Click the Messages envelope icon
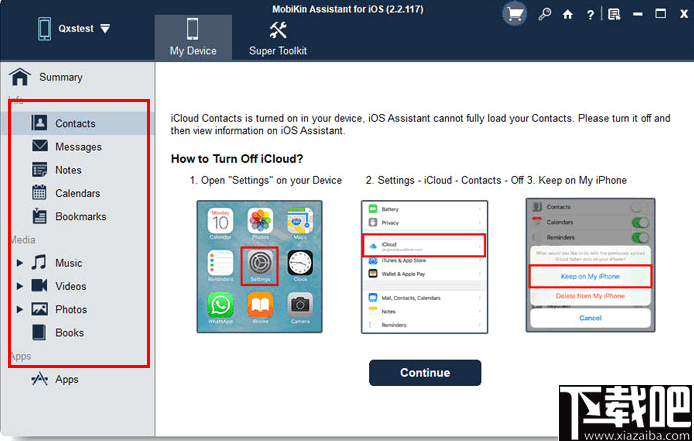 pyautogui.click(x=40, y=145)
